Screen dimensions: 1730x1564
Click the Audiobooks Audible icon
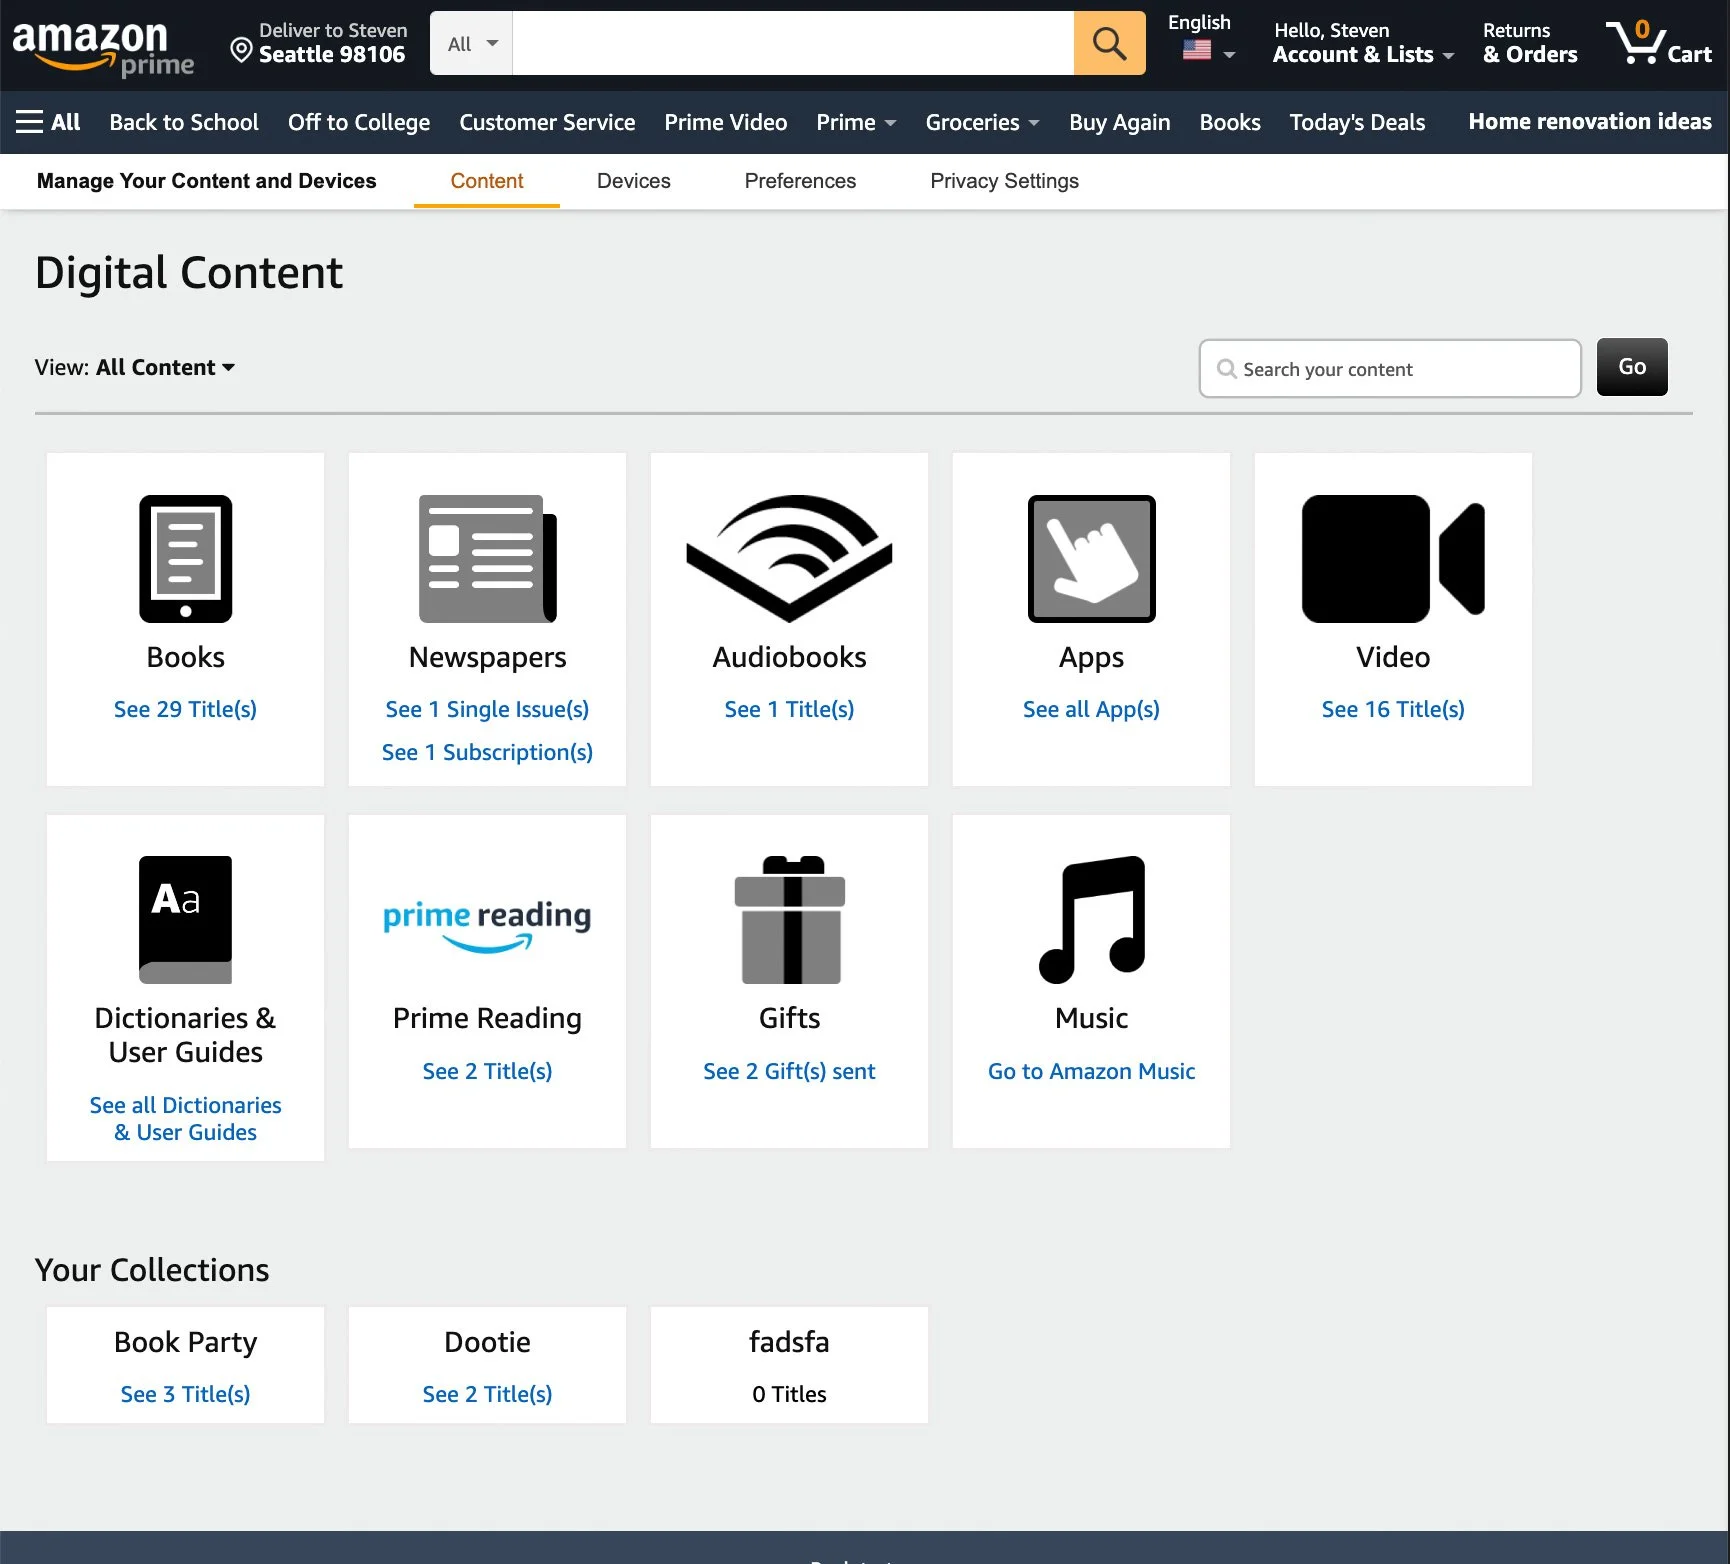[x=789, y=559]
